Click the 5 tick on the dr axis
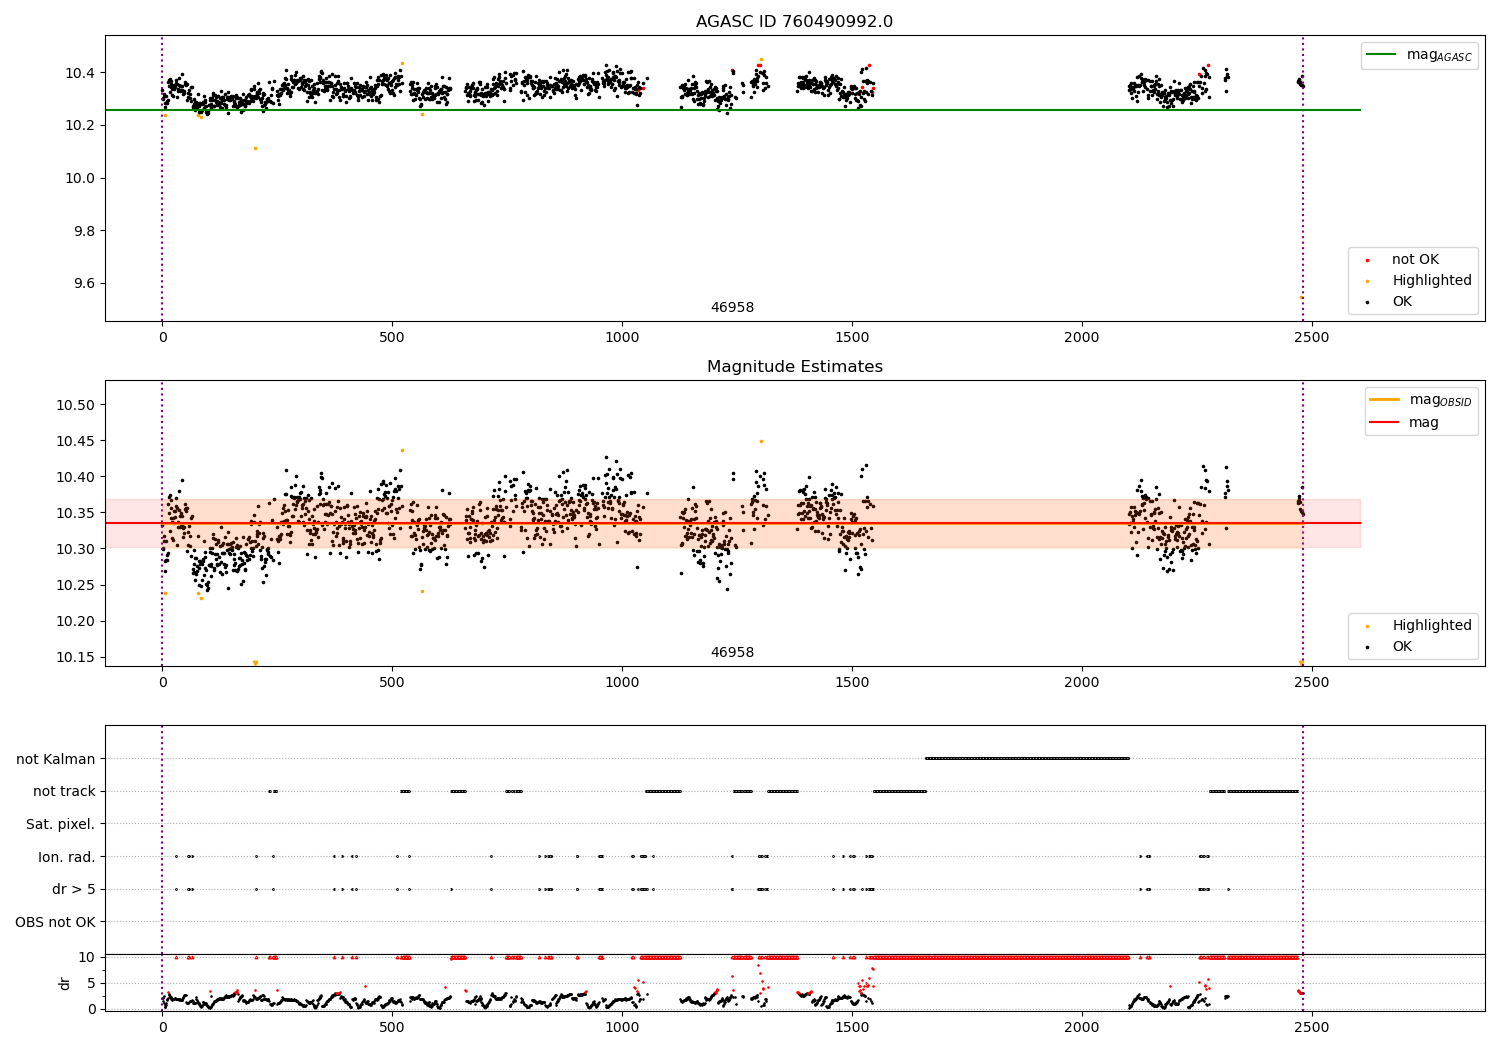The width and height of the screenshot is (1500, 1050). coord(91,983)
